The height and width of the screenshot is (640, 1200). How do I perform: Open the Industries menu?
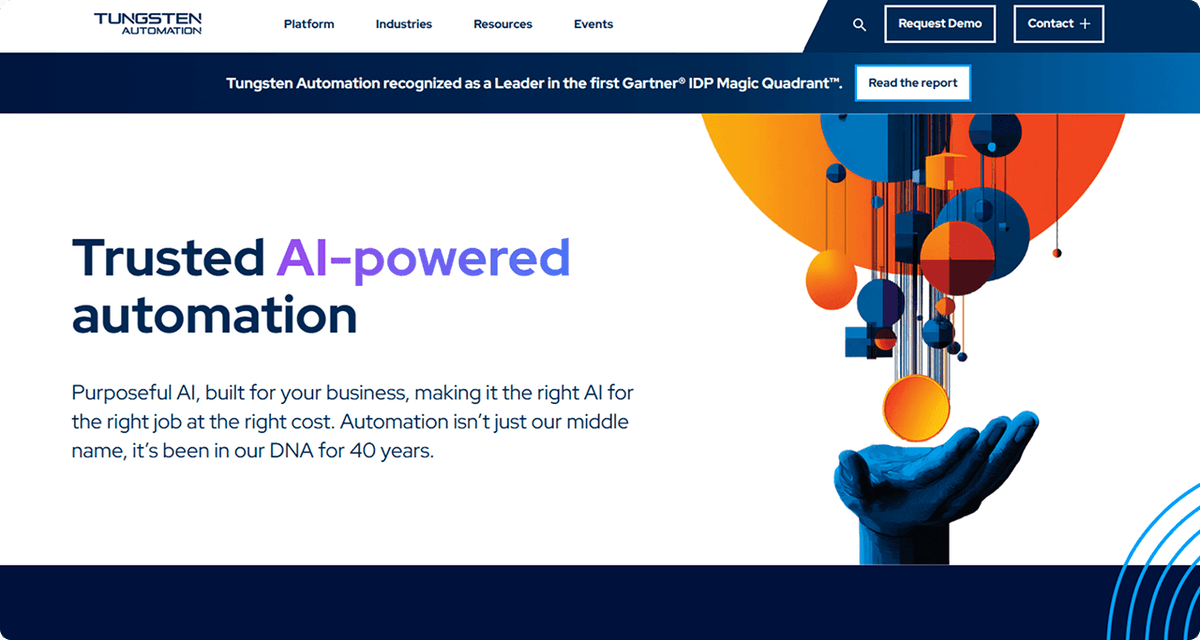tap(404, 24)
